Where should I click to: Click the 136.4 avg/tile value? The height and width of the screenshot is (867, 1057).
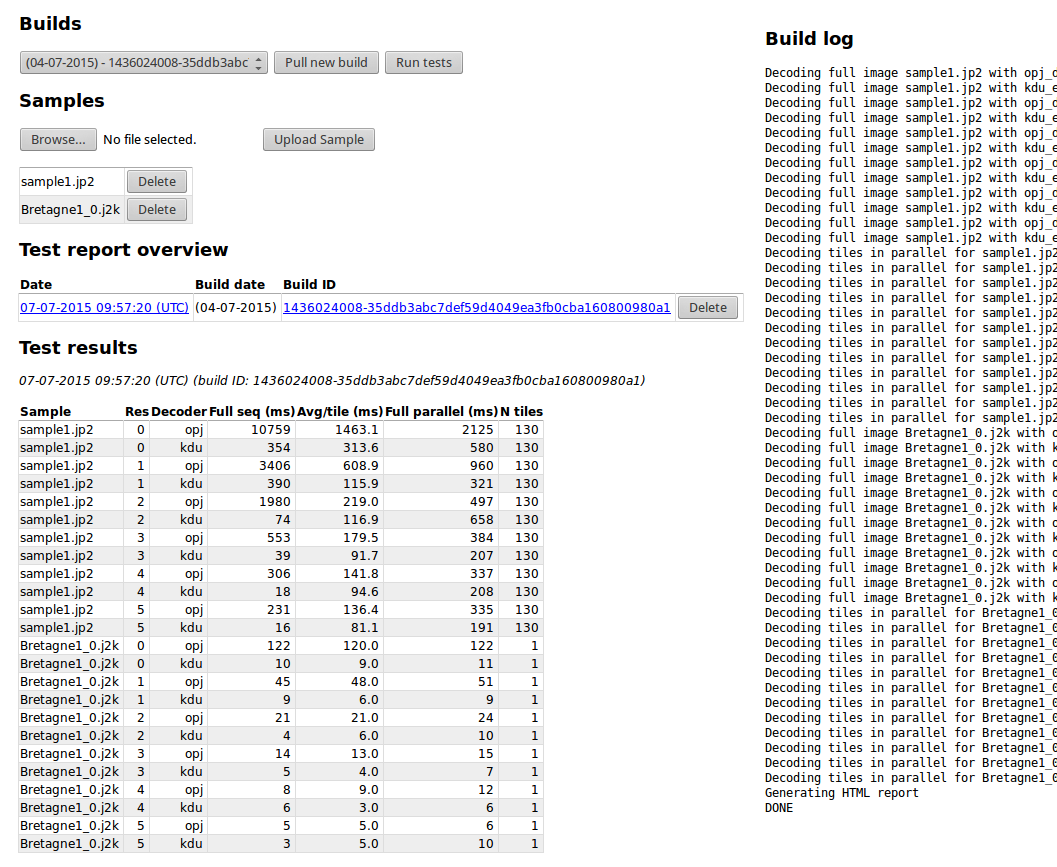361,609
